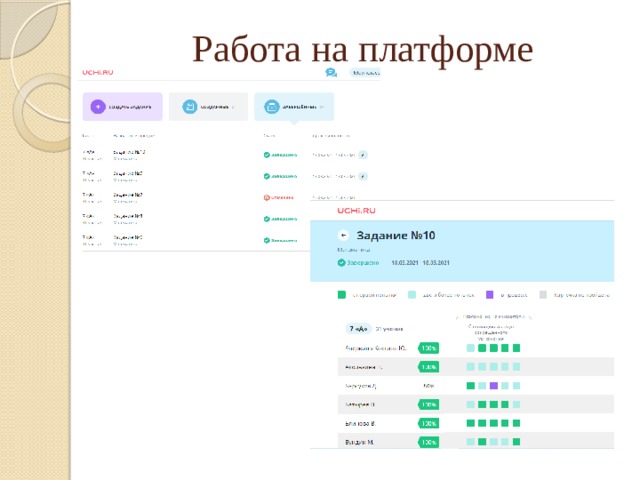Click purple result square in student table

pyautogui.click(x=493, y=386)
